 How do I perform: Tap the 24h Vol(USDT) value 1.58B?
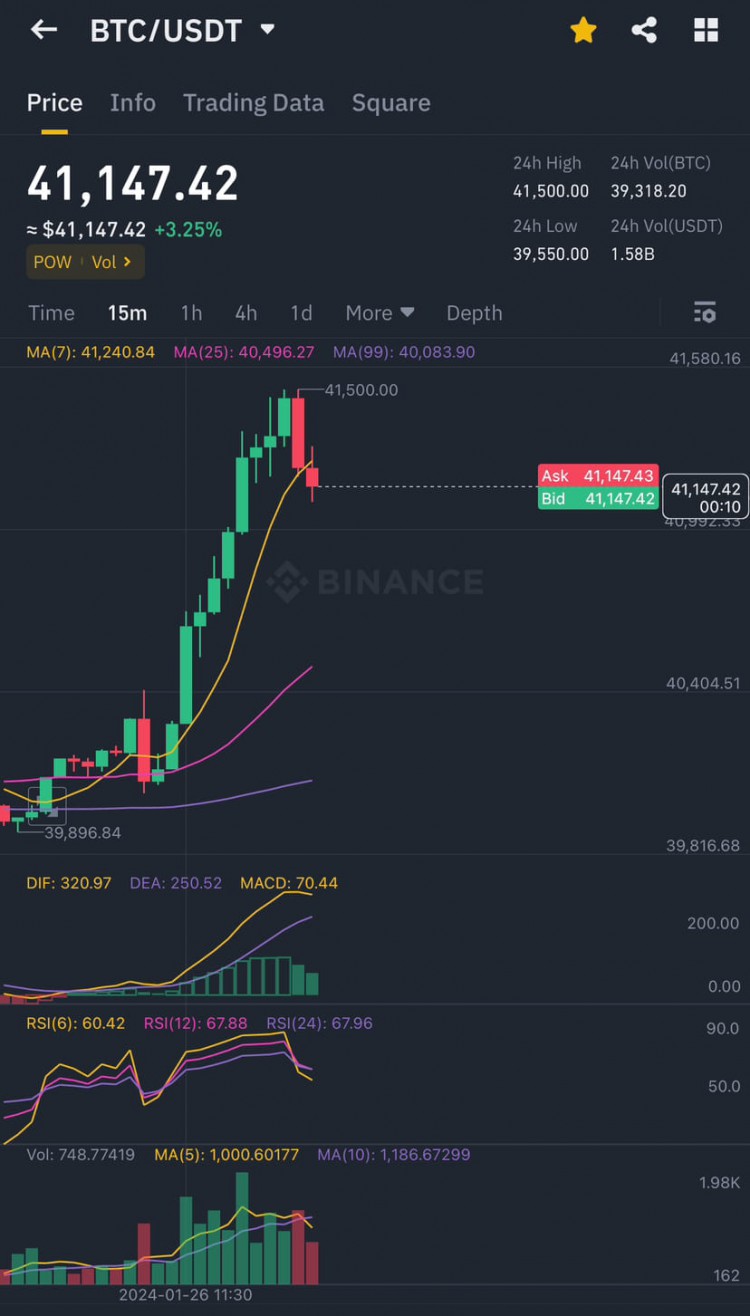click(633, 254)
